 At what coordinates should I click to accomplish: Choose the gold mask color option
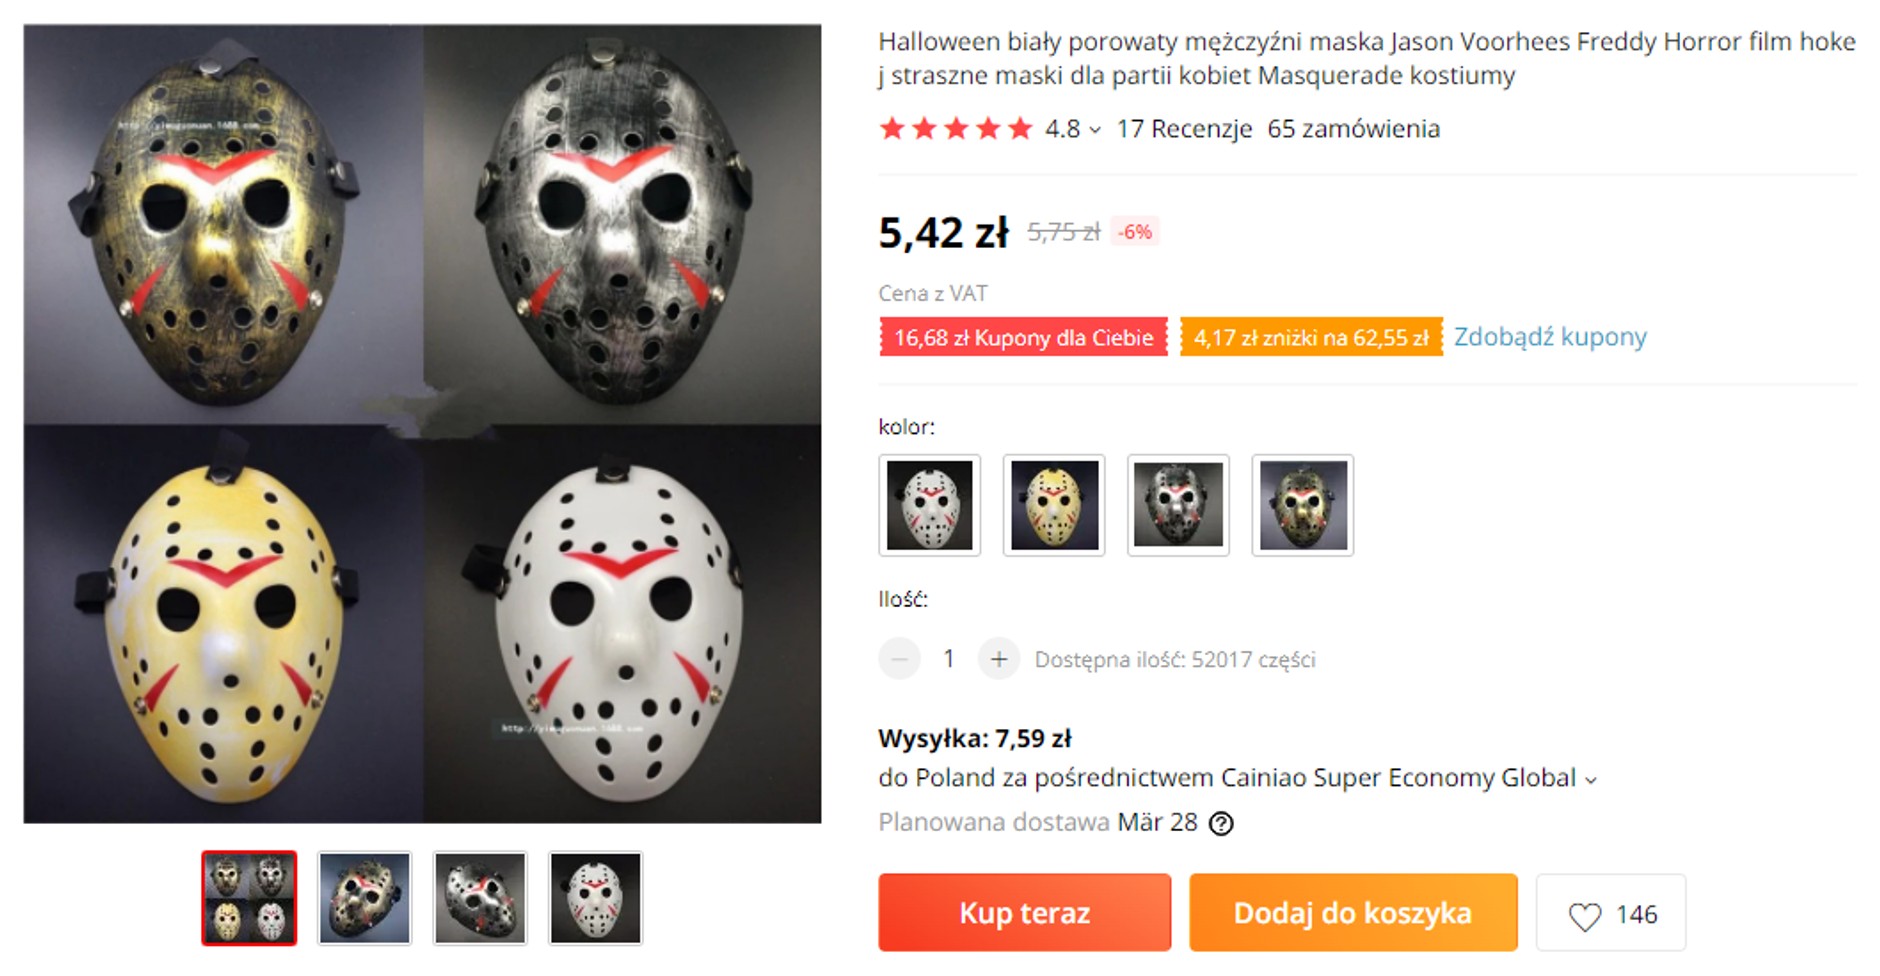coord(1302,505)
